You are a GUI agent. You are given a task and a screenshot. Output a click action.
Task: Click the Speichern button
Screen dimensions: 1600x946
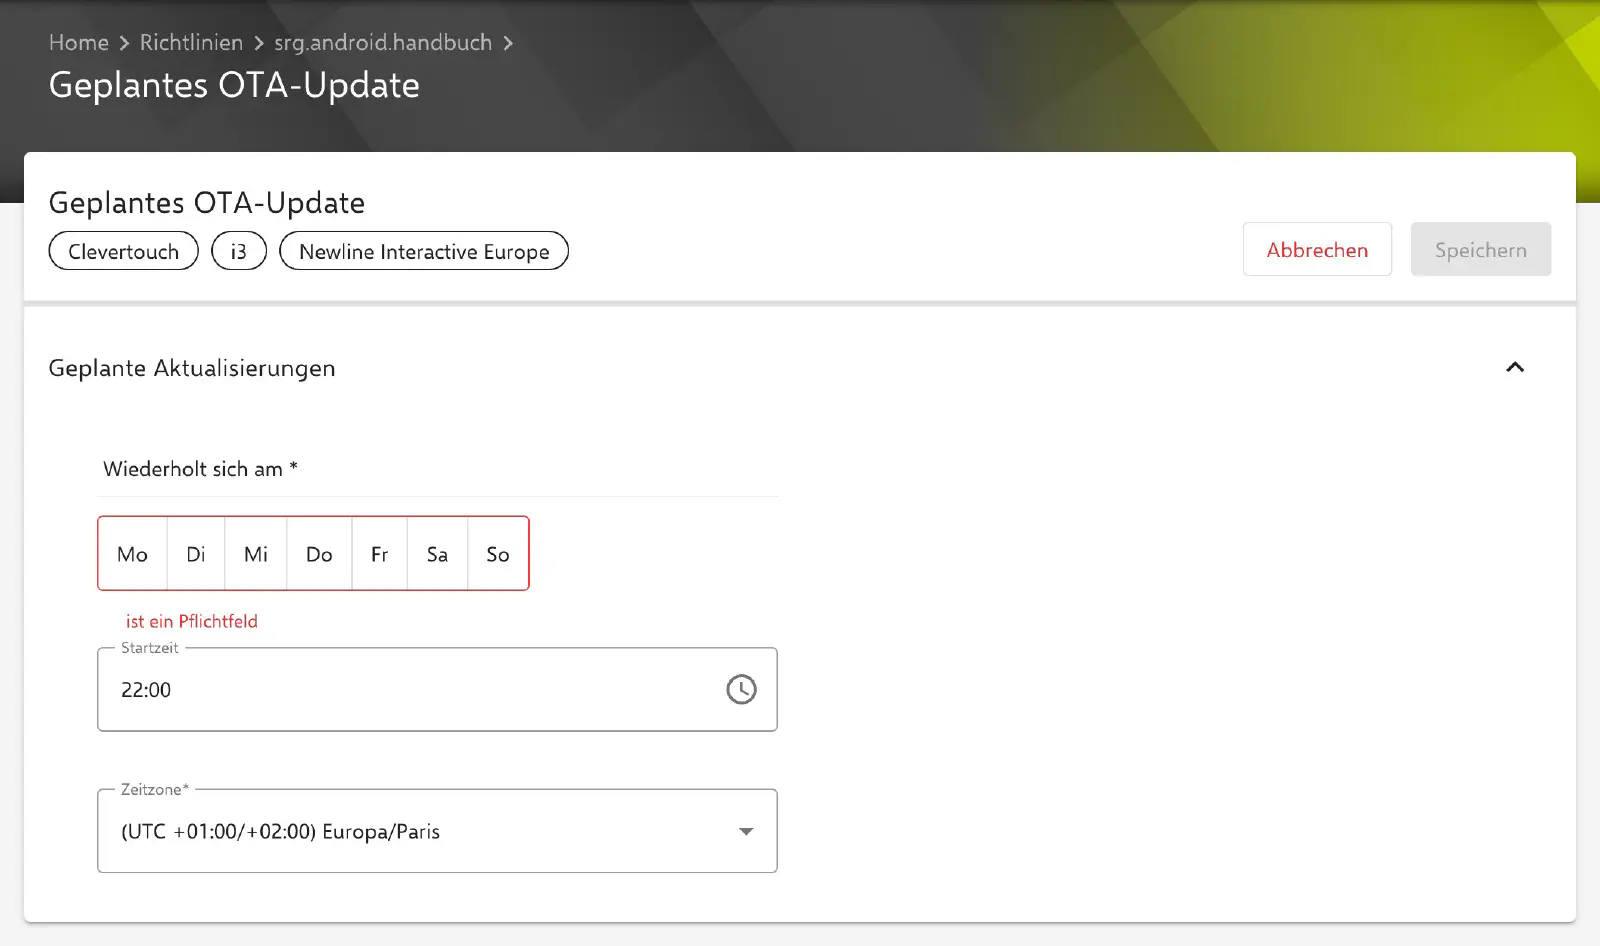(1481, 250)
